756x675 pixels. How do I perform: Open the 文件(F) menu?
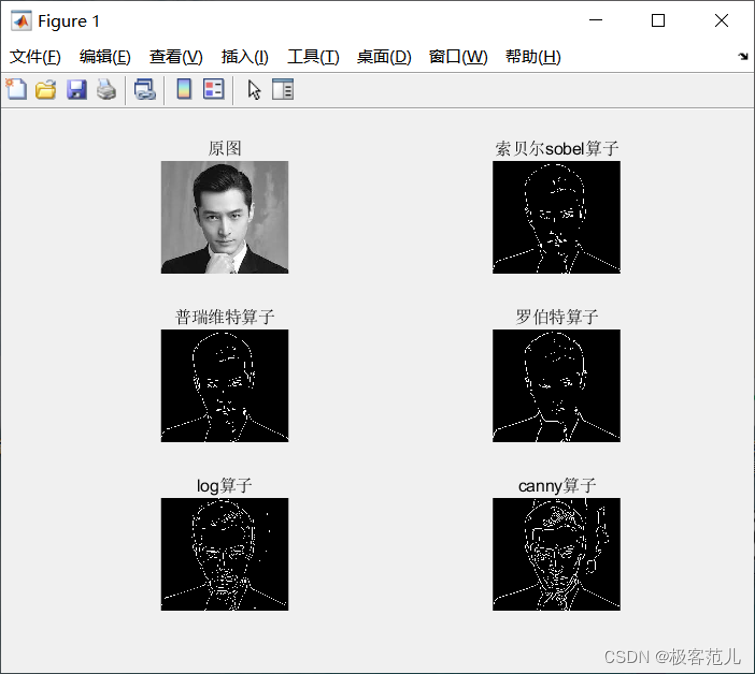coord(35,56)
